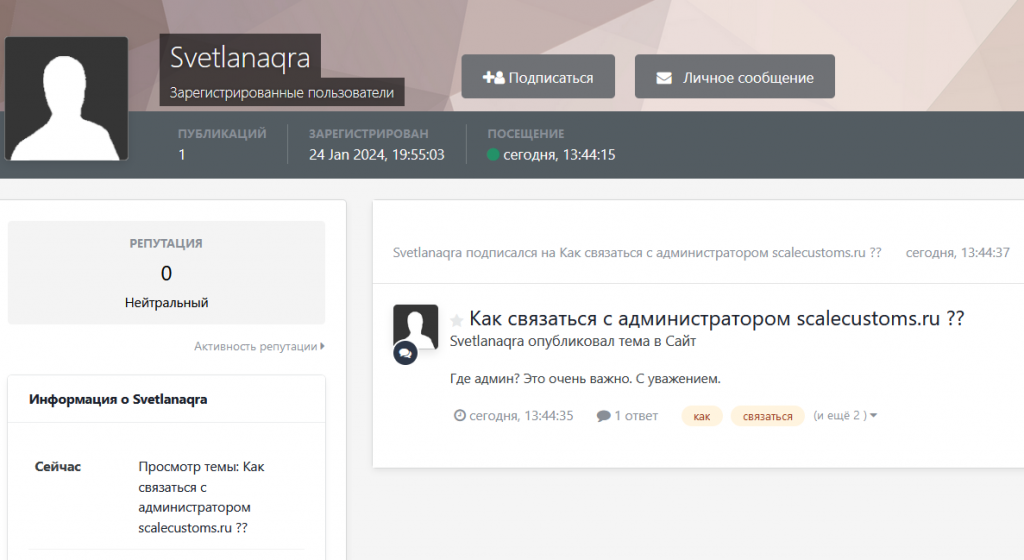Open the Просмотр темы link in sidebar

tap(200, 497)
